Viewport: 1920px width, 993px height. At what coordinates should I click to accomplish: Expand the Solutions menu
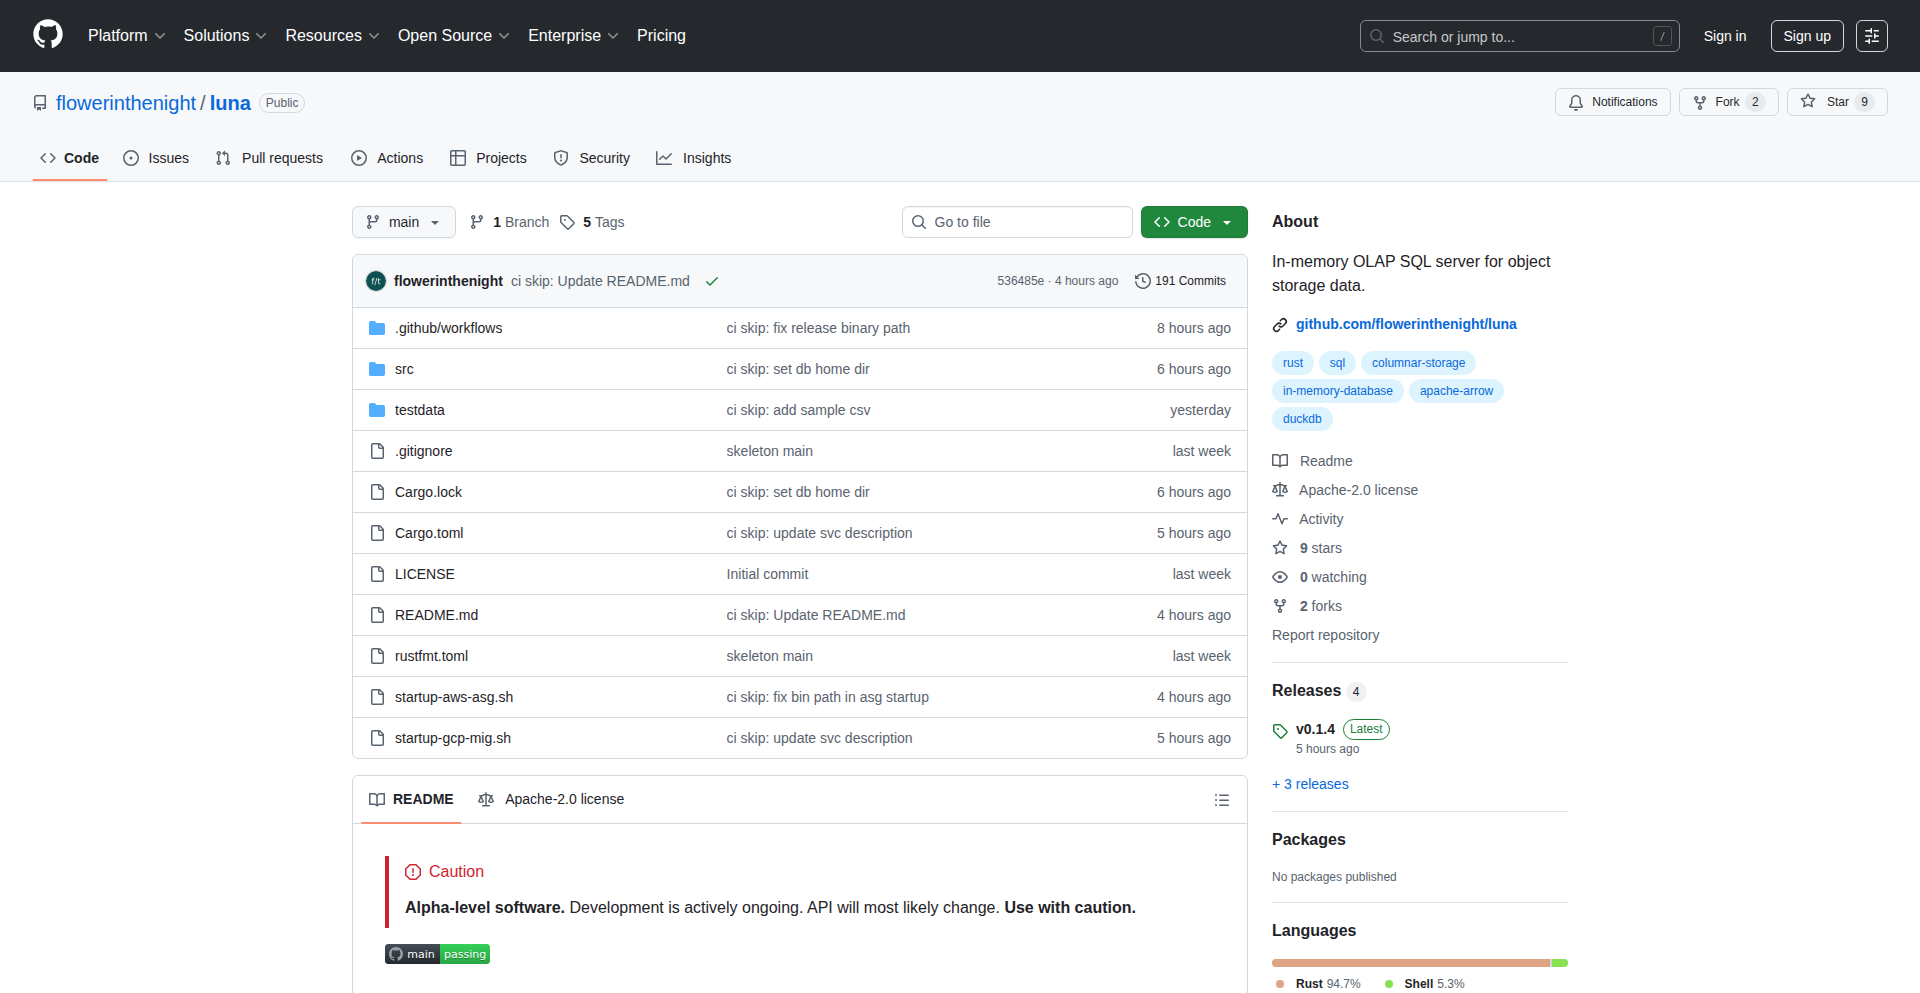[x=225, y=35]
